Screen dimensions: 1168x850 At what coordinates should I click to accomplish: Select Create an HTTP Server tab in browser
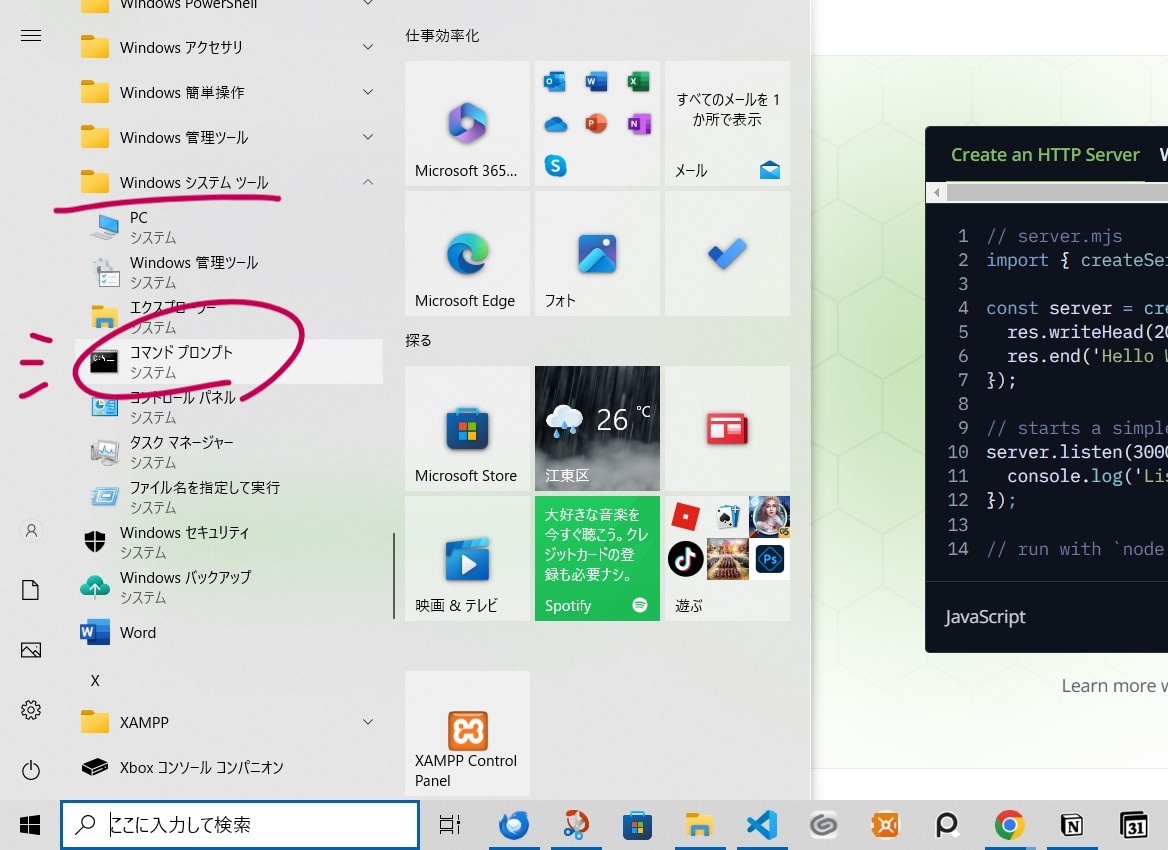tap(1044, 155)
